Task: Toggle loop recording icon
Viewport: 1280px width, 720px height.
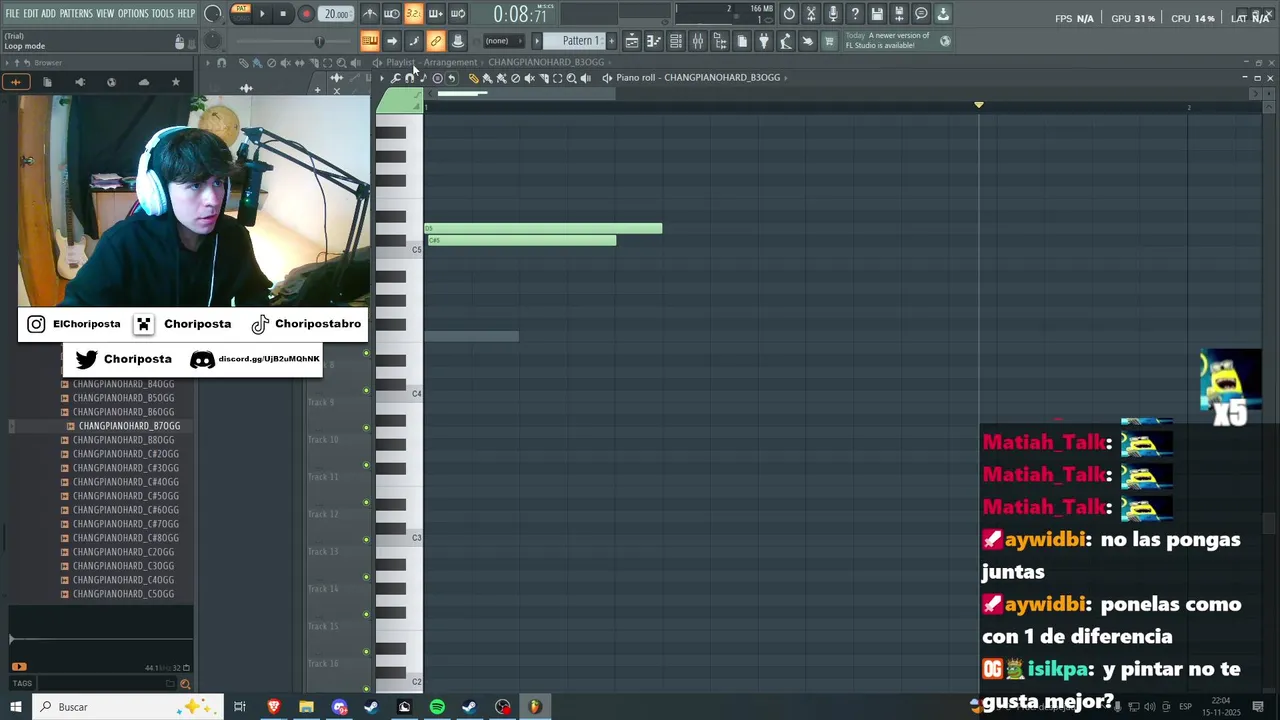Action: click(x=457, y=14)
